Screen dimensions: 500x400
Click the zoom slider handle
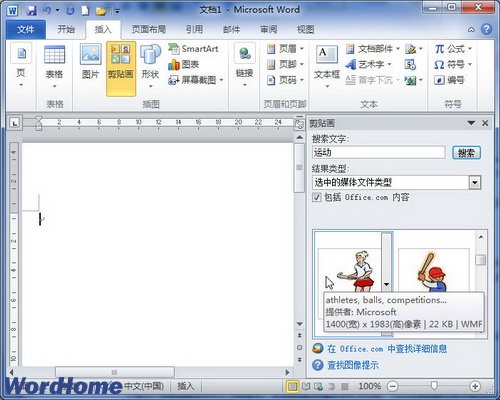coord(434,386)
